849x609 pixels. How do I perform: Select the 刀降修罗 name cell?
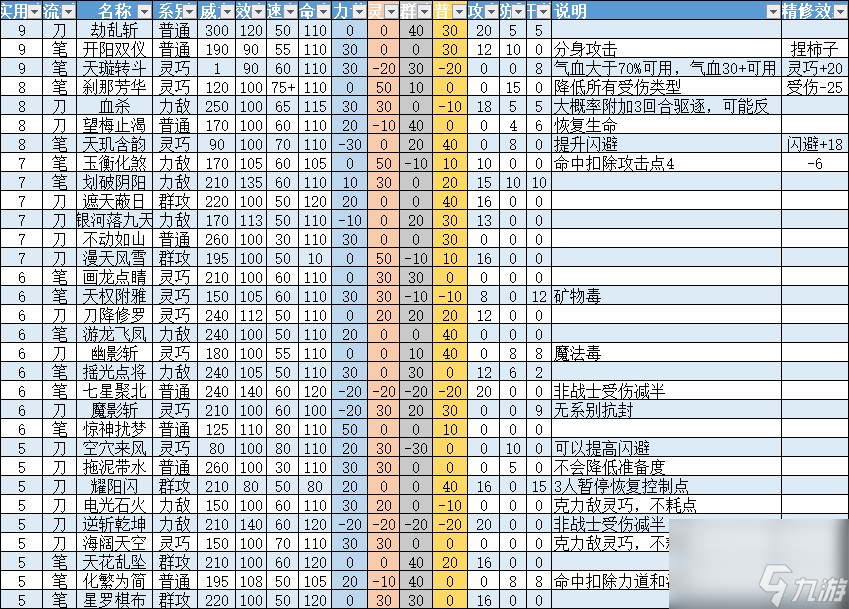pos(114,315)
